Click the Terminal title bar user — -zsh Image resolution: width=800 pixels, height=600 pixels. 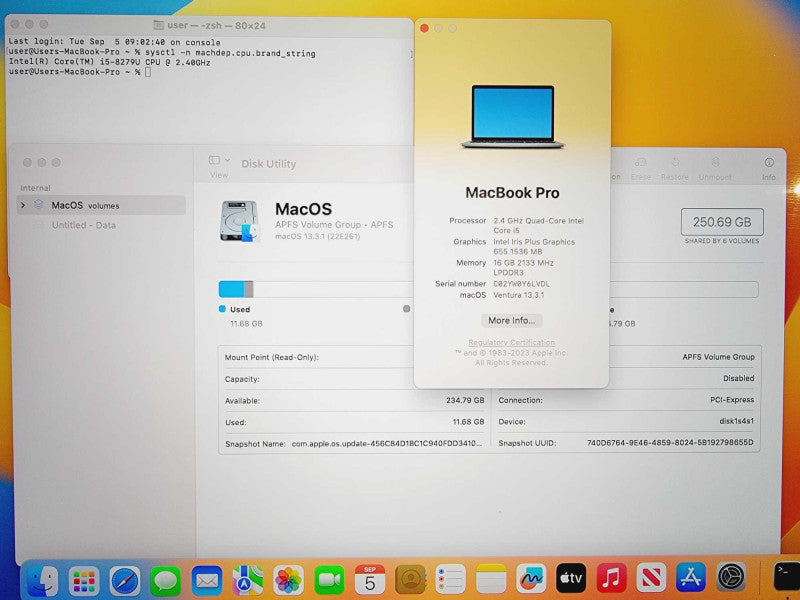tap(209, 26)
